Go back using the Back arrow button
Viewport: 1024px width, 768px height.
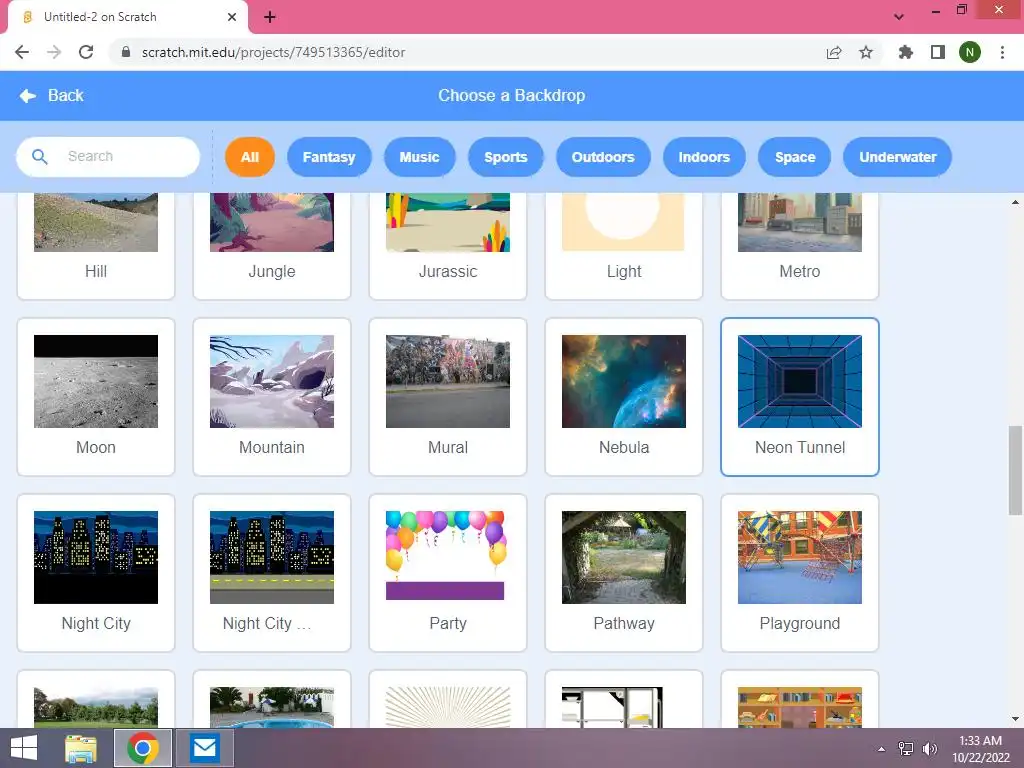(x=52, y=95)
